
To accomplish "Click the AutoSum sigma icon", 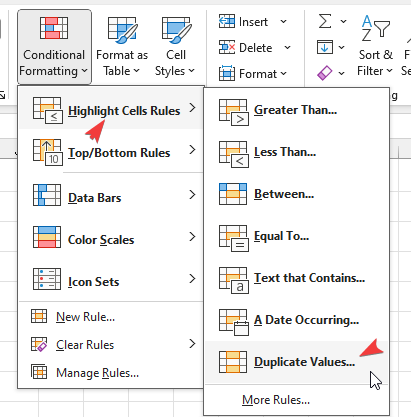I will point(325,22).
